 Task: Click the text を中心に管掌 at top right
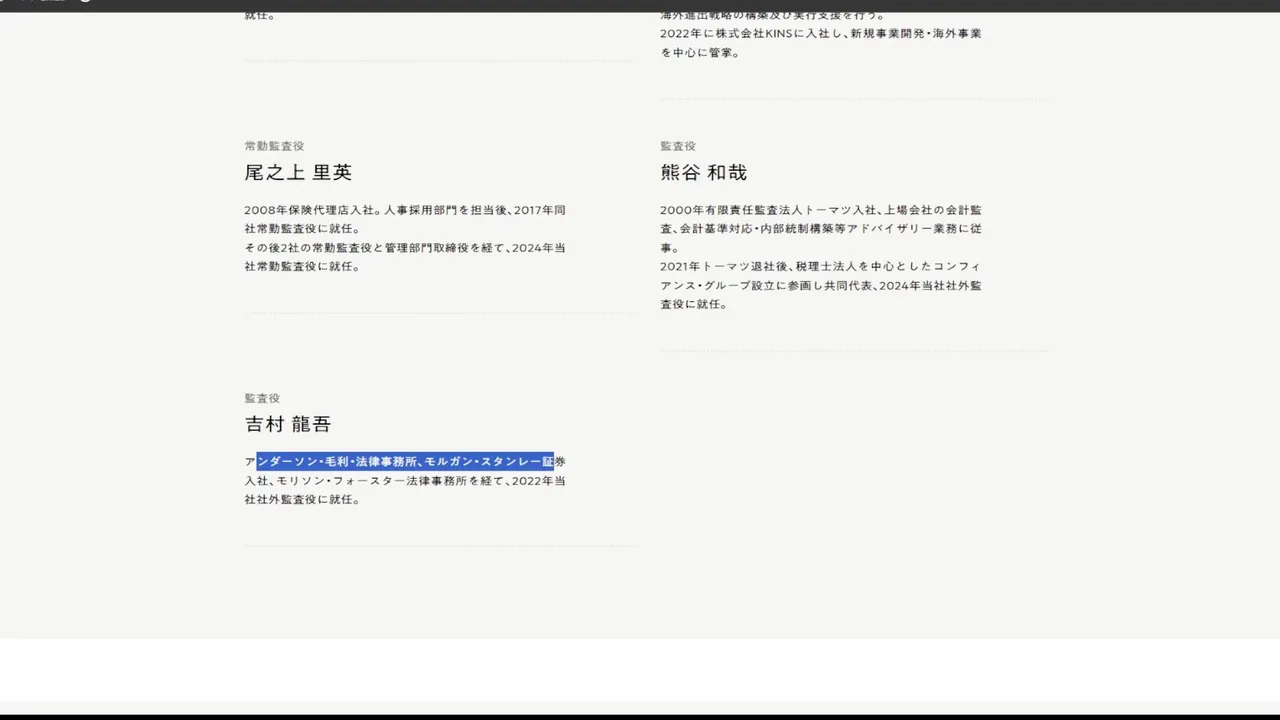pyautogui.click(x=696, y=52)
